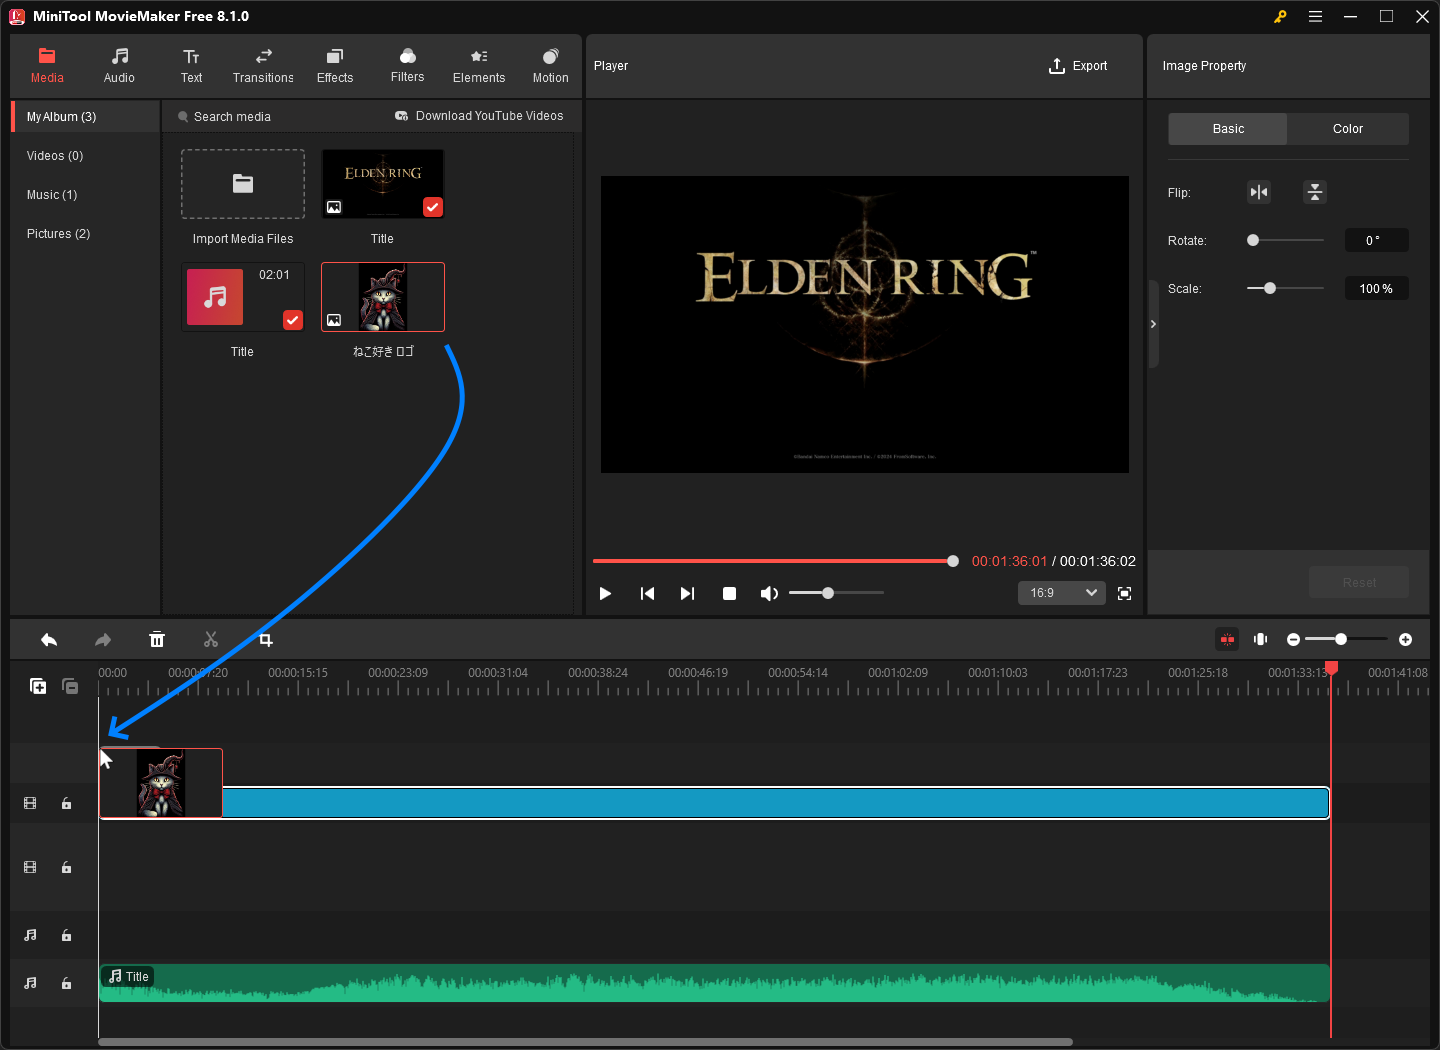Click the scale percent field
The height and width of the screenshot is (1050, 1440).
point(1376,288)
